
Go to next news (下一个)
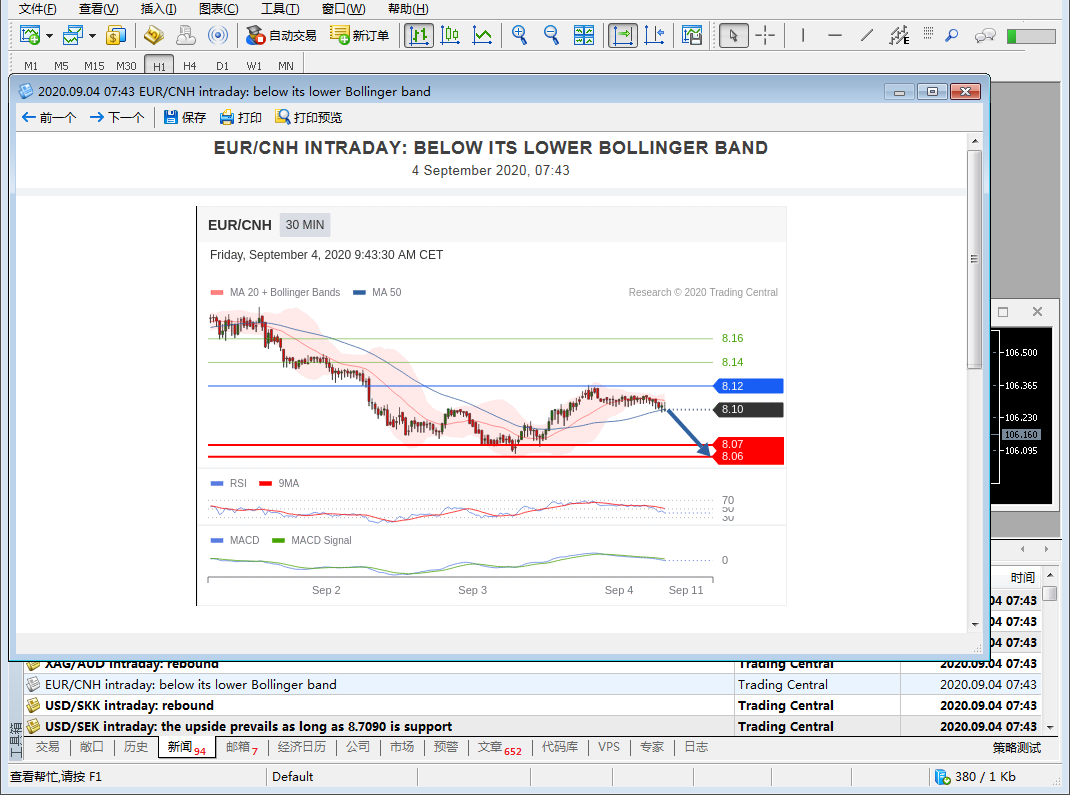pos(117,117)
